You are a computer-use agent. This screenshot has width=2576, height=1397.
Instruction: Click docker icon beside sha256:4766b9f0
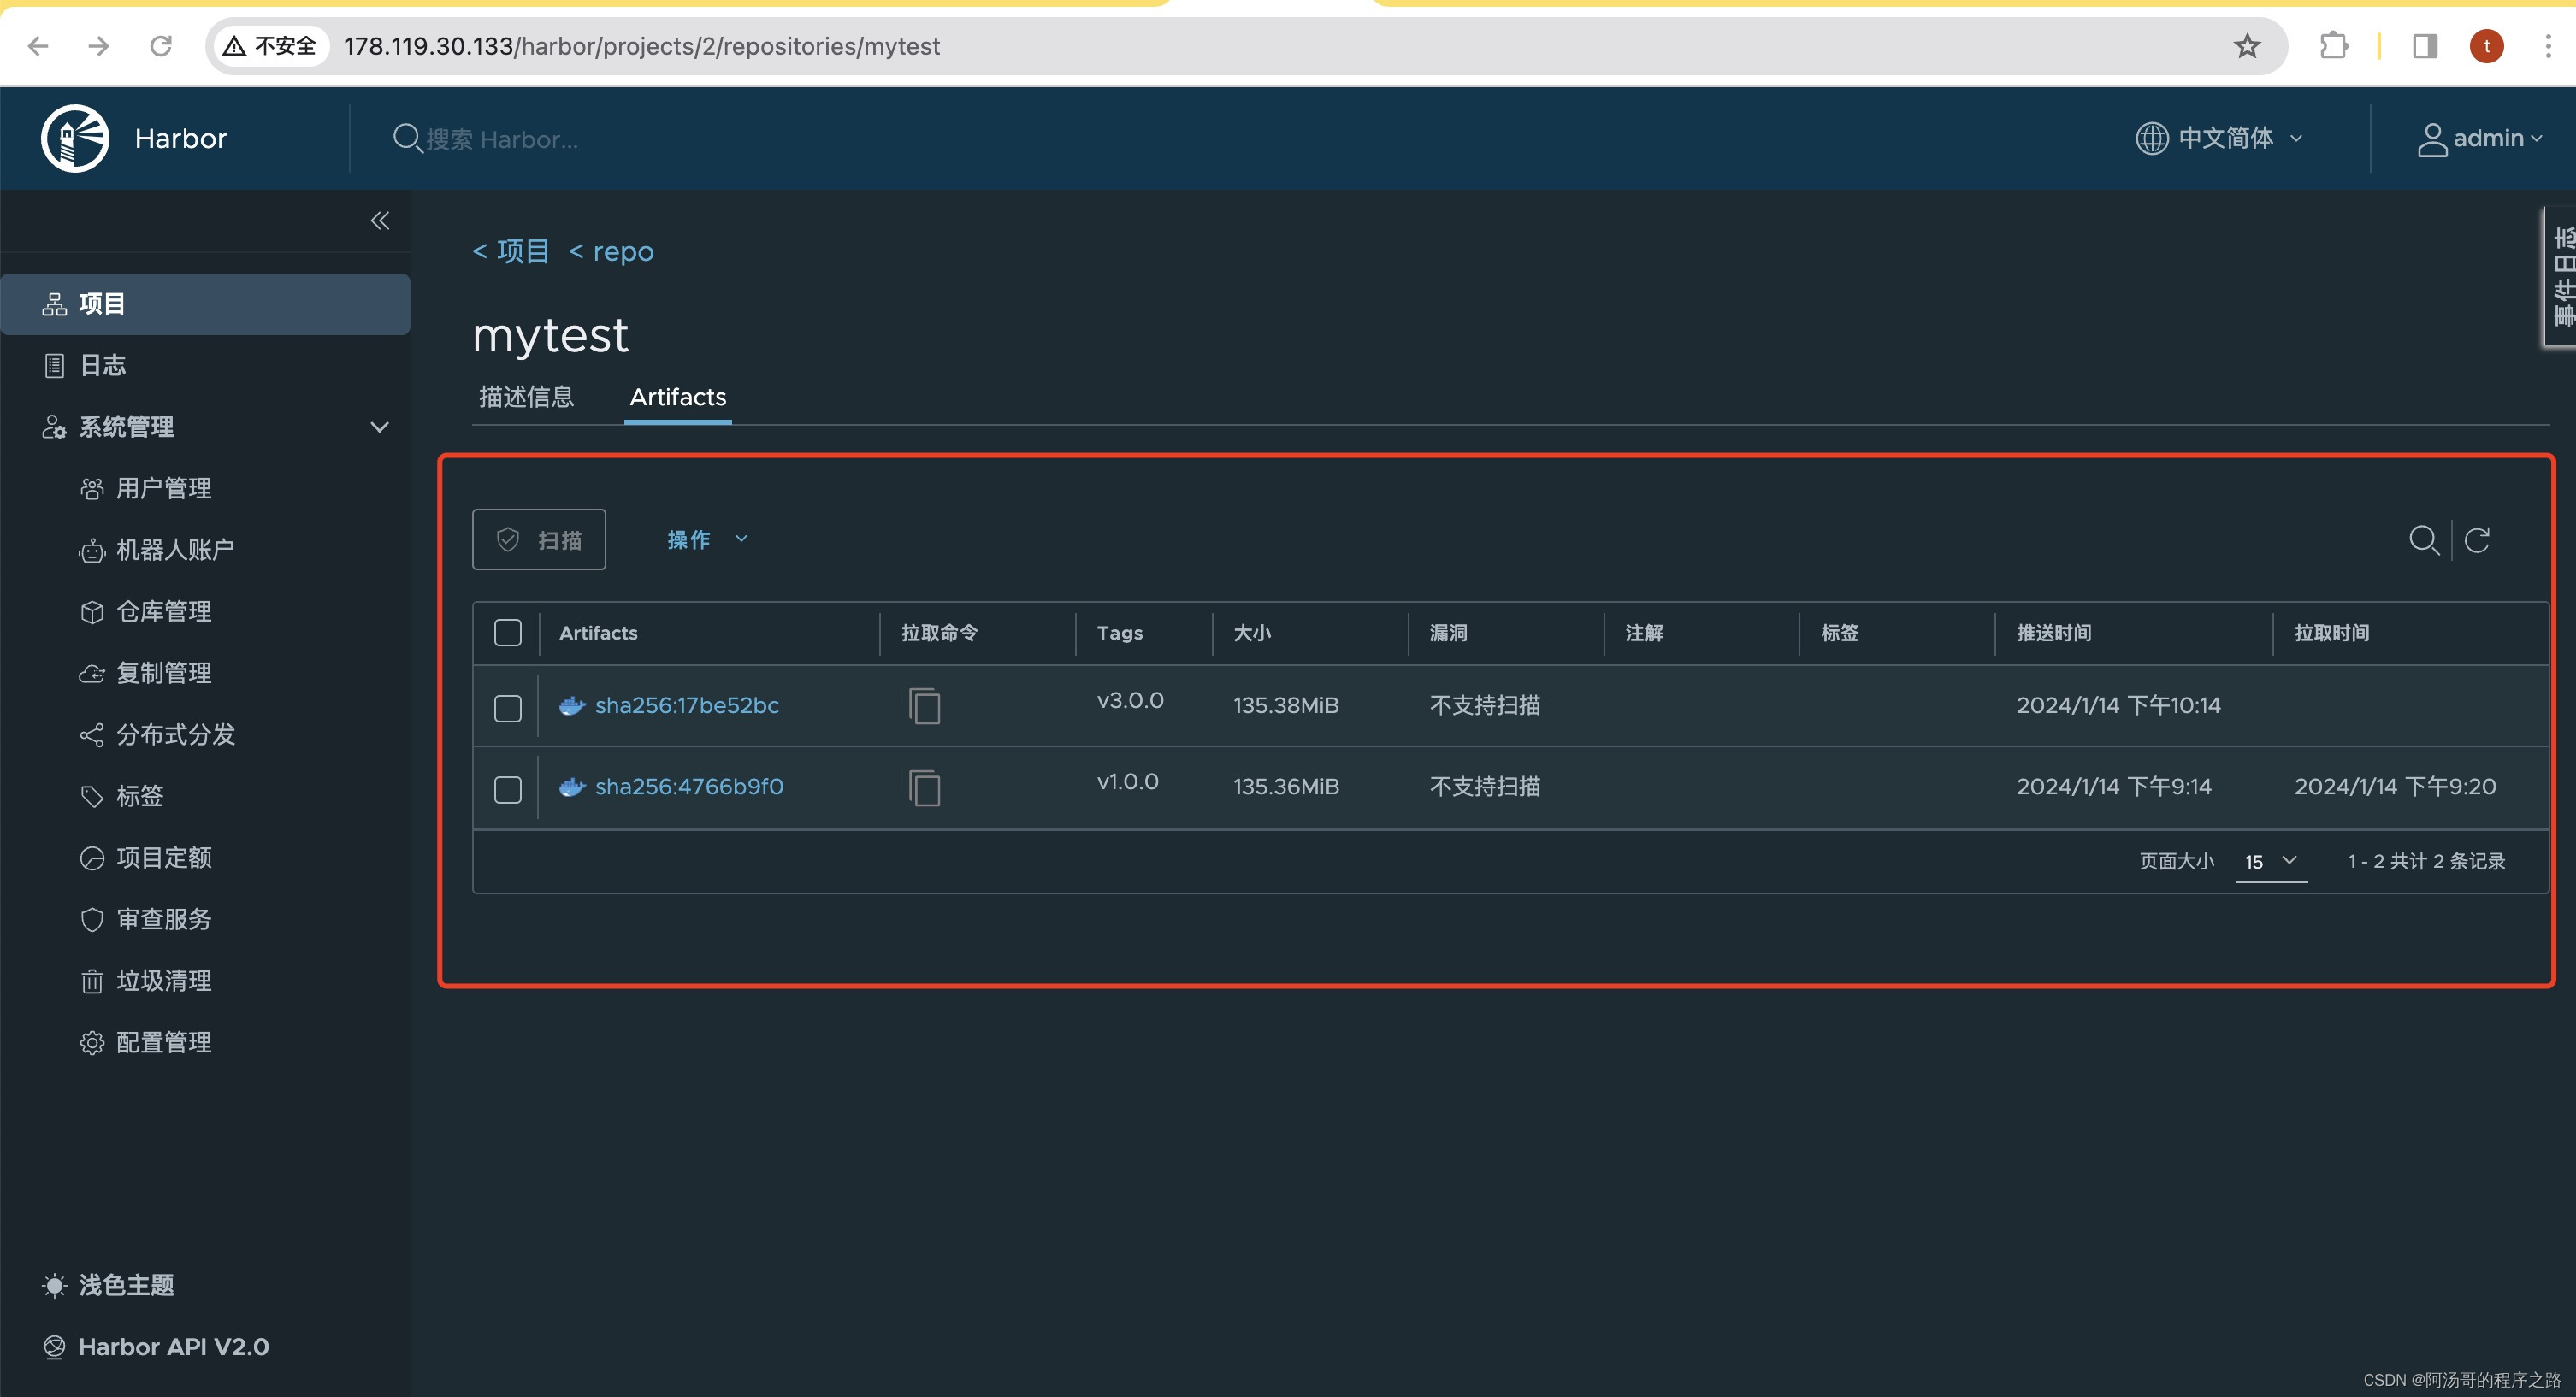(x=572, y=787)
